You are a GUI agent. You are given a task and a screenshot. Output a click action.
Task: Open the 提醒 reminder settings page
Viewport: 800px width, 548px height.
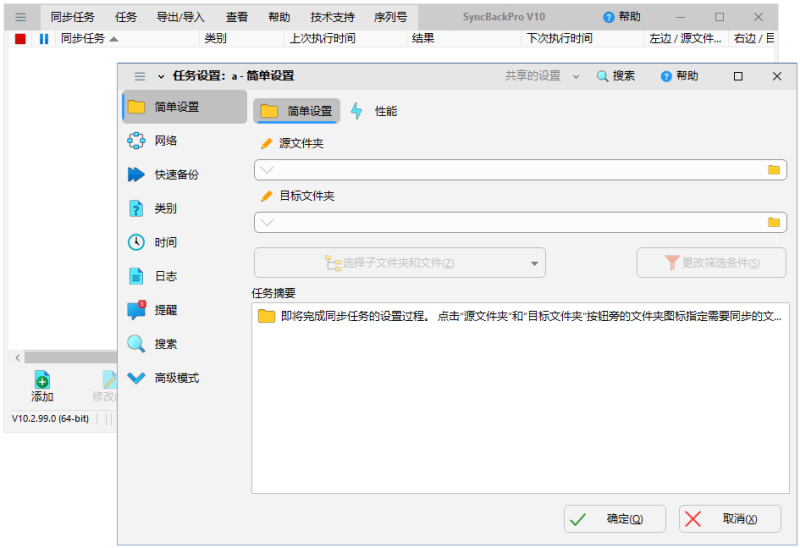pos(185,310)
